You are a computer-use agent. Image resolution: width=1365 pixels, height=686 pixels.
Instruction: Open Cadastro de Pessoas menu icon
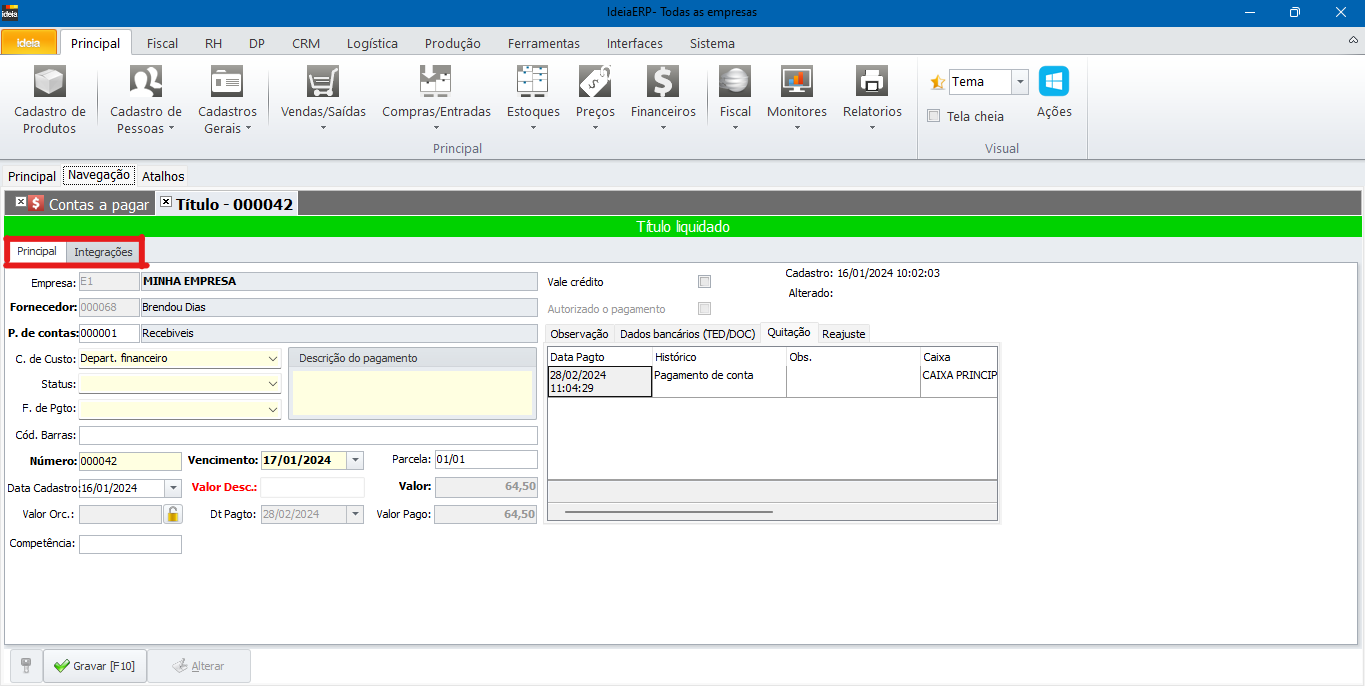pos(146,82)
